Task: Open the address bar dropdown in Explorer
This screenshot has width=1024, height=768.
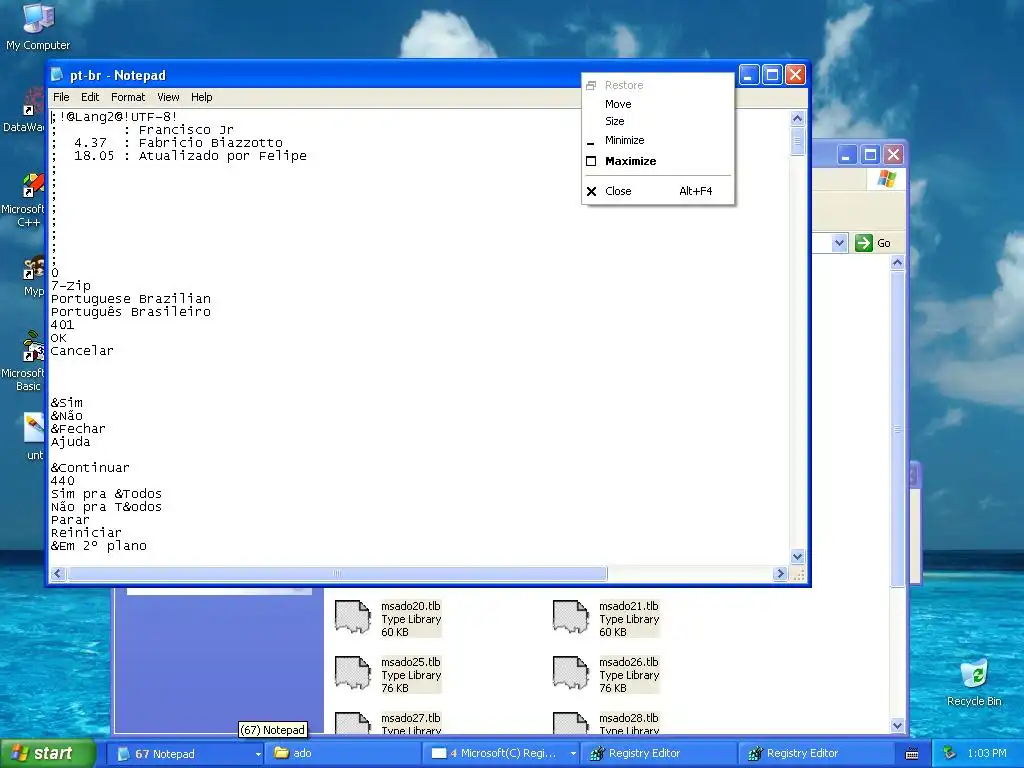Action: [839, 243]
